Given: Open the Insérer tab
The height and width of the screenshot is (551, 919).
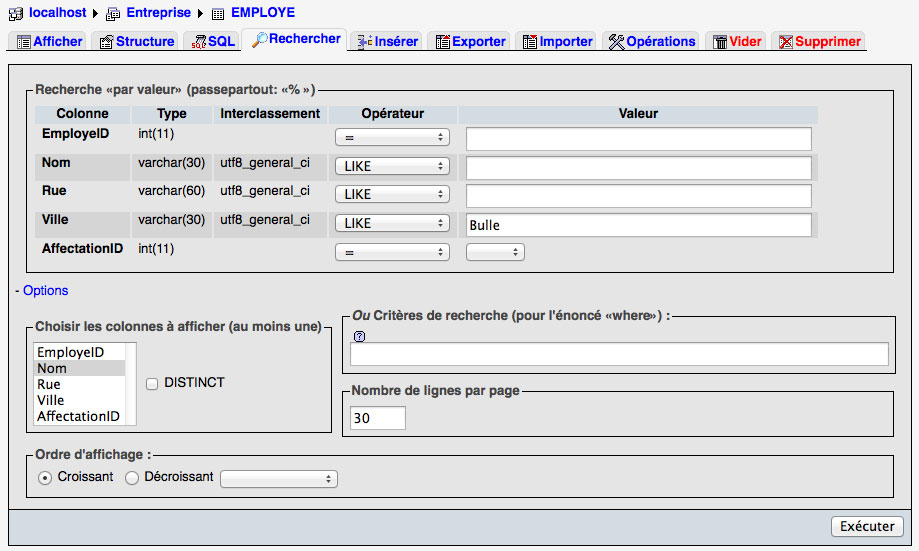Looking at the screenshot, I should [387, 41].
